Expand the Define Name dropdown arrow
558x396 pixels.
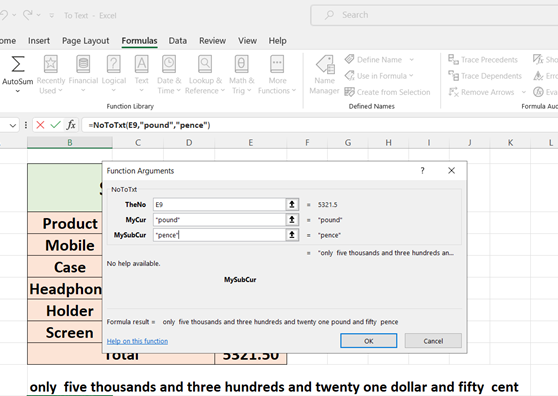tap(412, 60)
